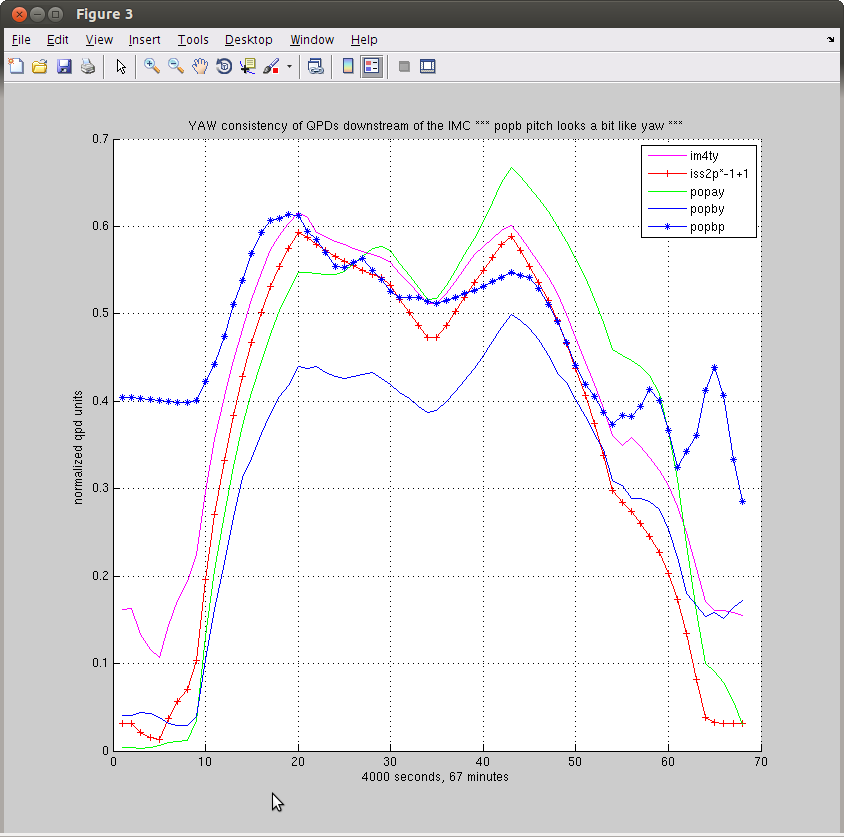Open the Help menu
This screenshot has width=844, height=837.
tap(364, 40)
